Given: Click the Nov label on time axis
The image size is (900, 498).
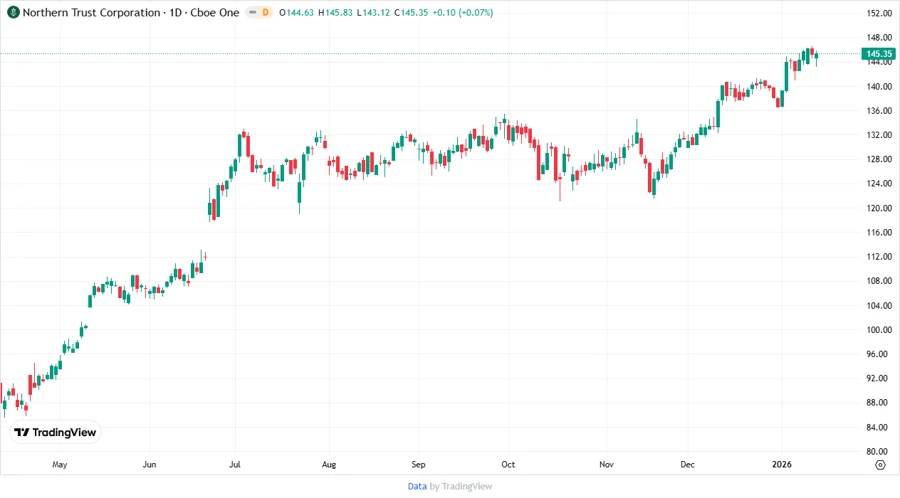Looking at the screenshot, I should (x=607, y=464).
